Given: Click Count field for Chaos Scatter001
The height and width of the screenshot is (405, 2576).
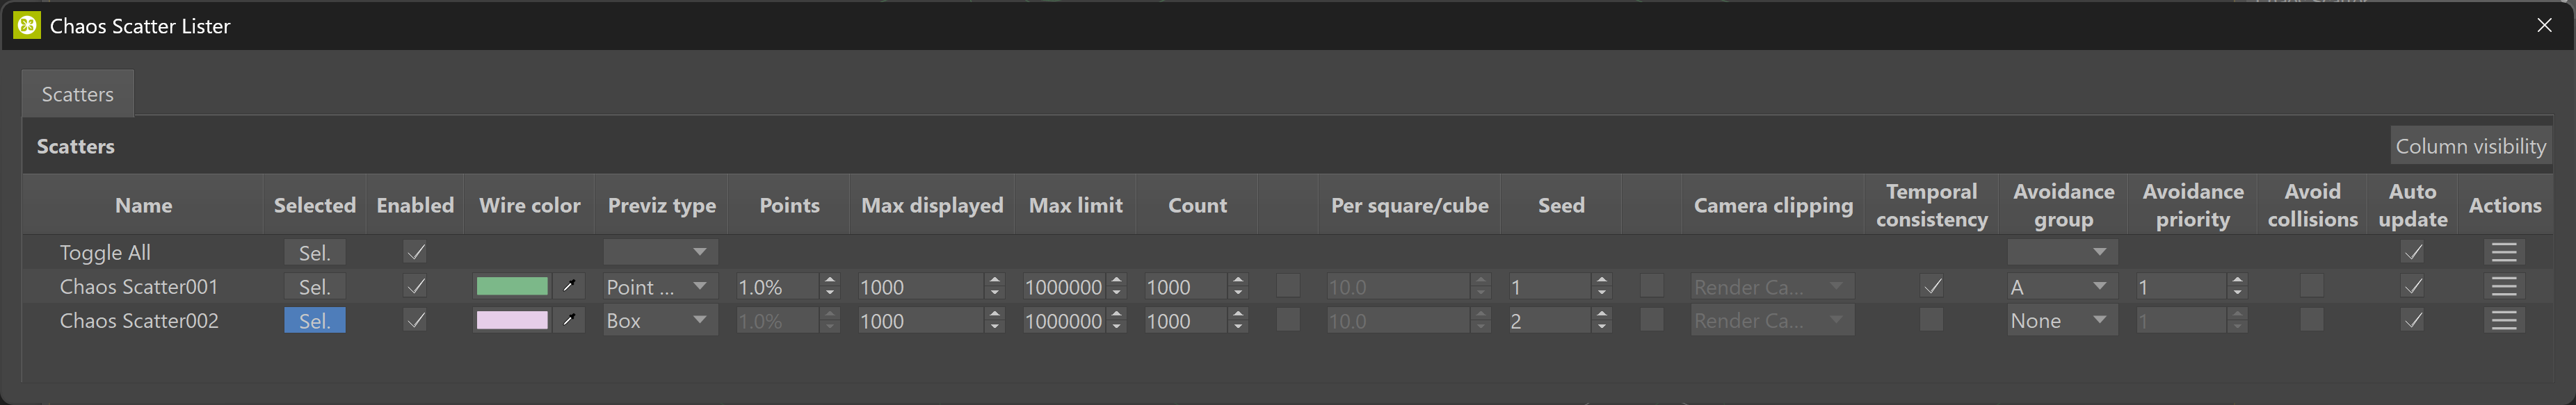Looking at the screenshot, I should pyautogui.click(x=1187, y=287).
